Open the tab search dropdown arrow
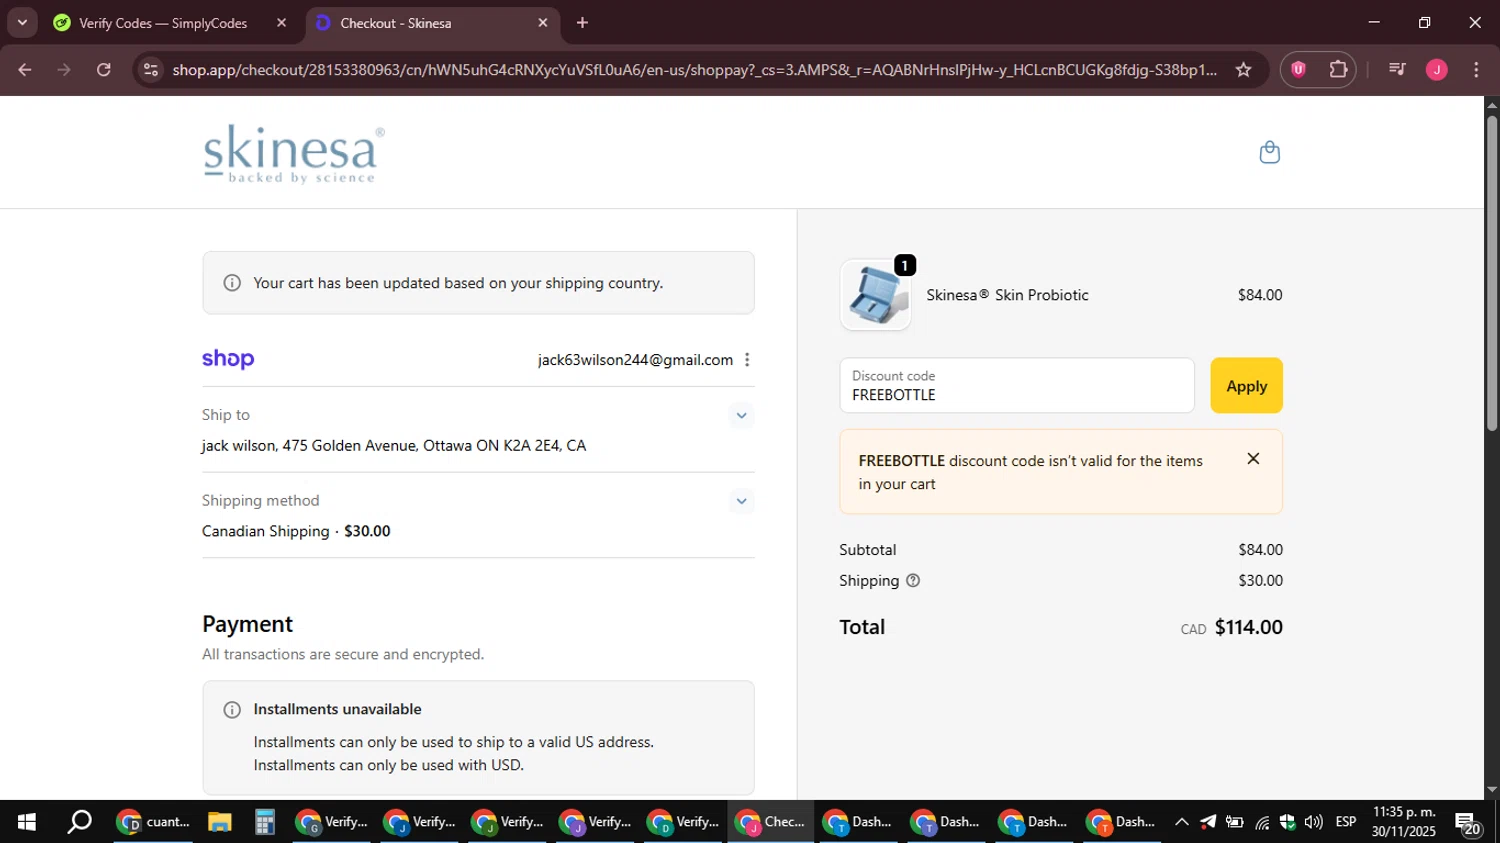Screen dimensions: 1500x843 click(22, 23)
